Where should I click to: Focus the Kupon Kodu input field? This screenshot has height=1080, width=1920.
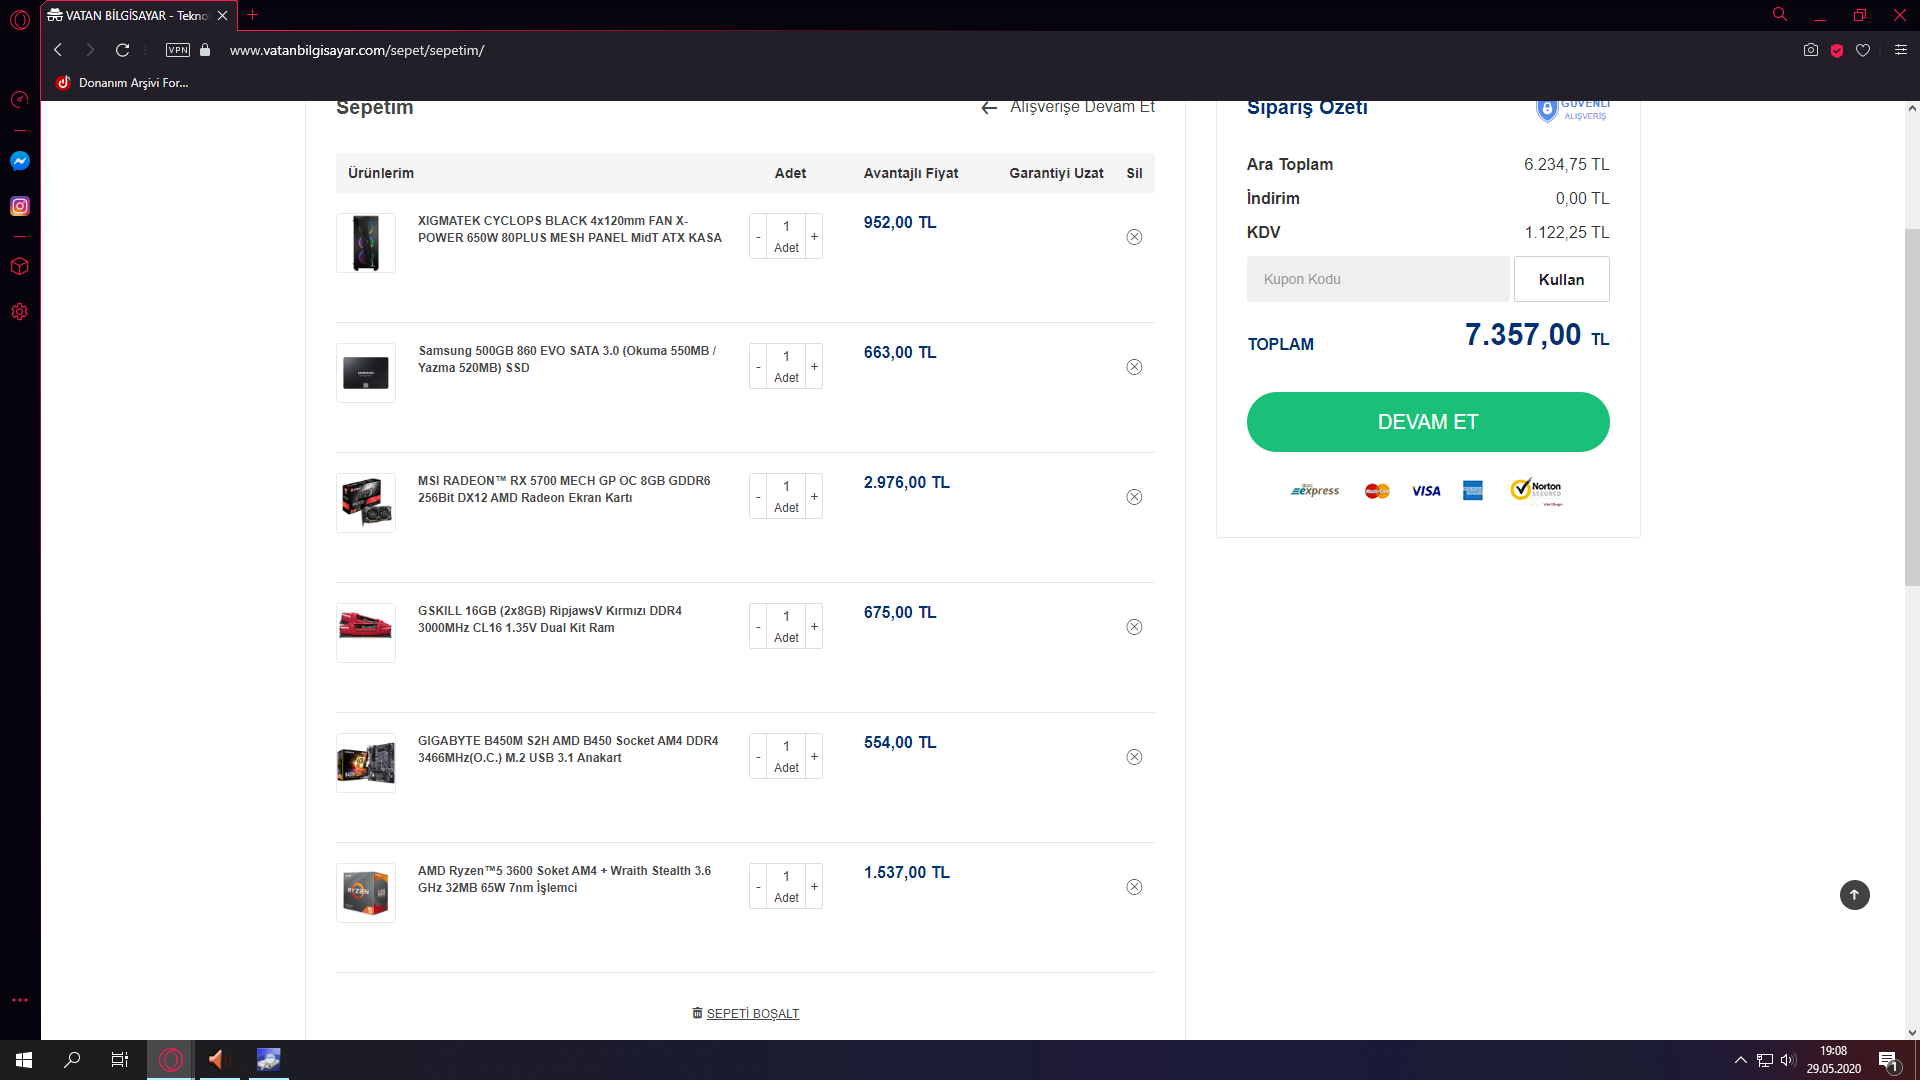pos(1378,279)
